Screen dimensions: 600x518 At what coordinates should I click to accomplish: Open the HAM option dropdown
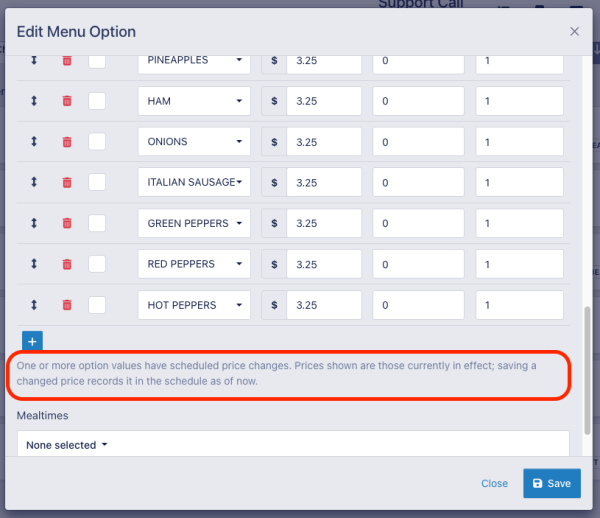194,101
